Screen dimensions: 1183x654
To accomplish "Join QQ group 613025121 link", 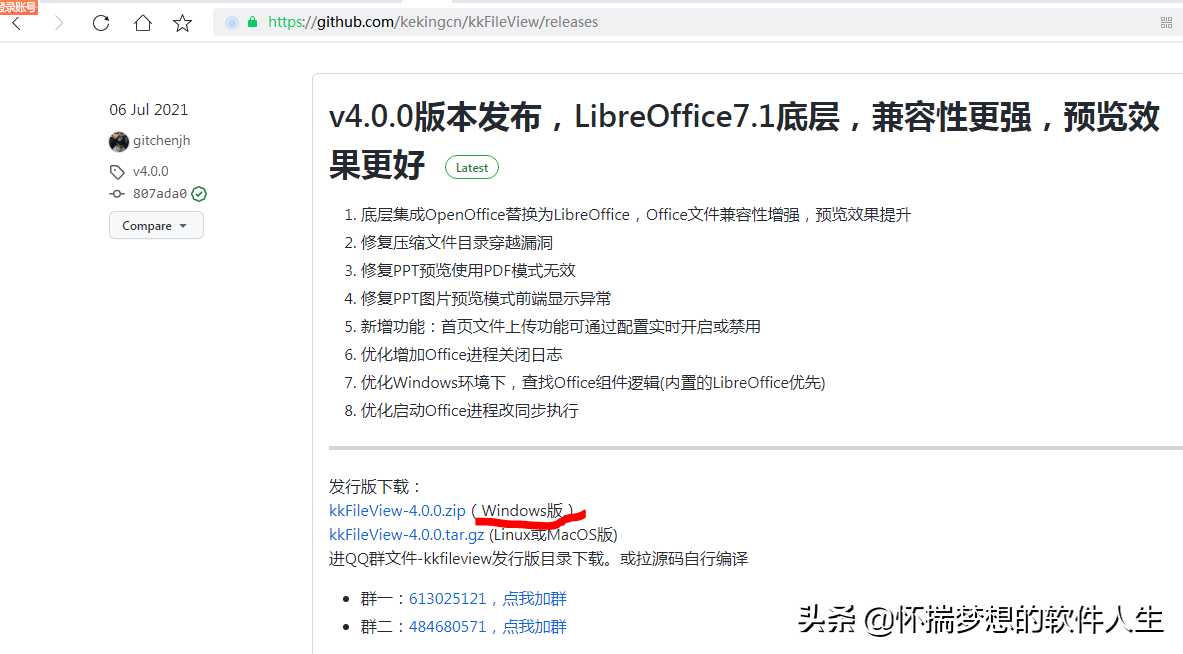I will pos(487,599).
